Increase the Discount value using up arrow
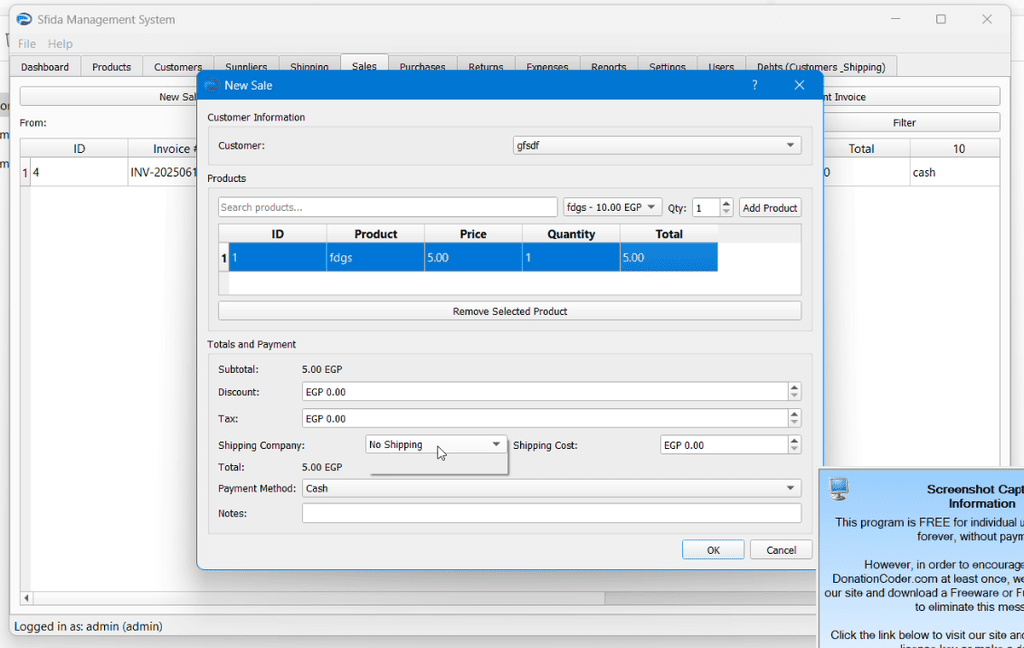This screenshot has width=1024, height=648. click(794, 388)
